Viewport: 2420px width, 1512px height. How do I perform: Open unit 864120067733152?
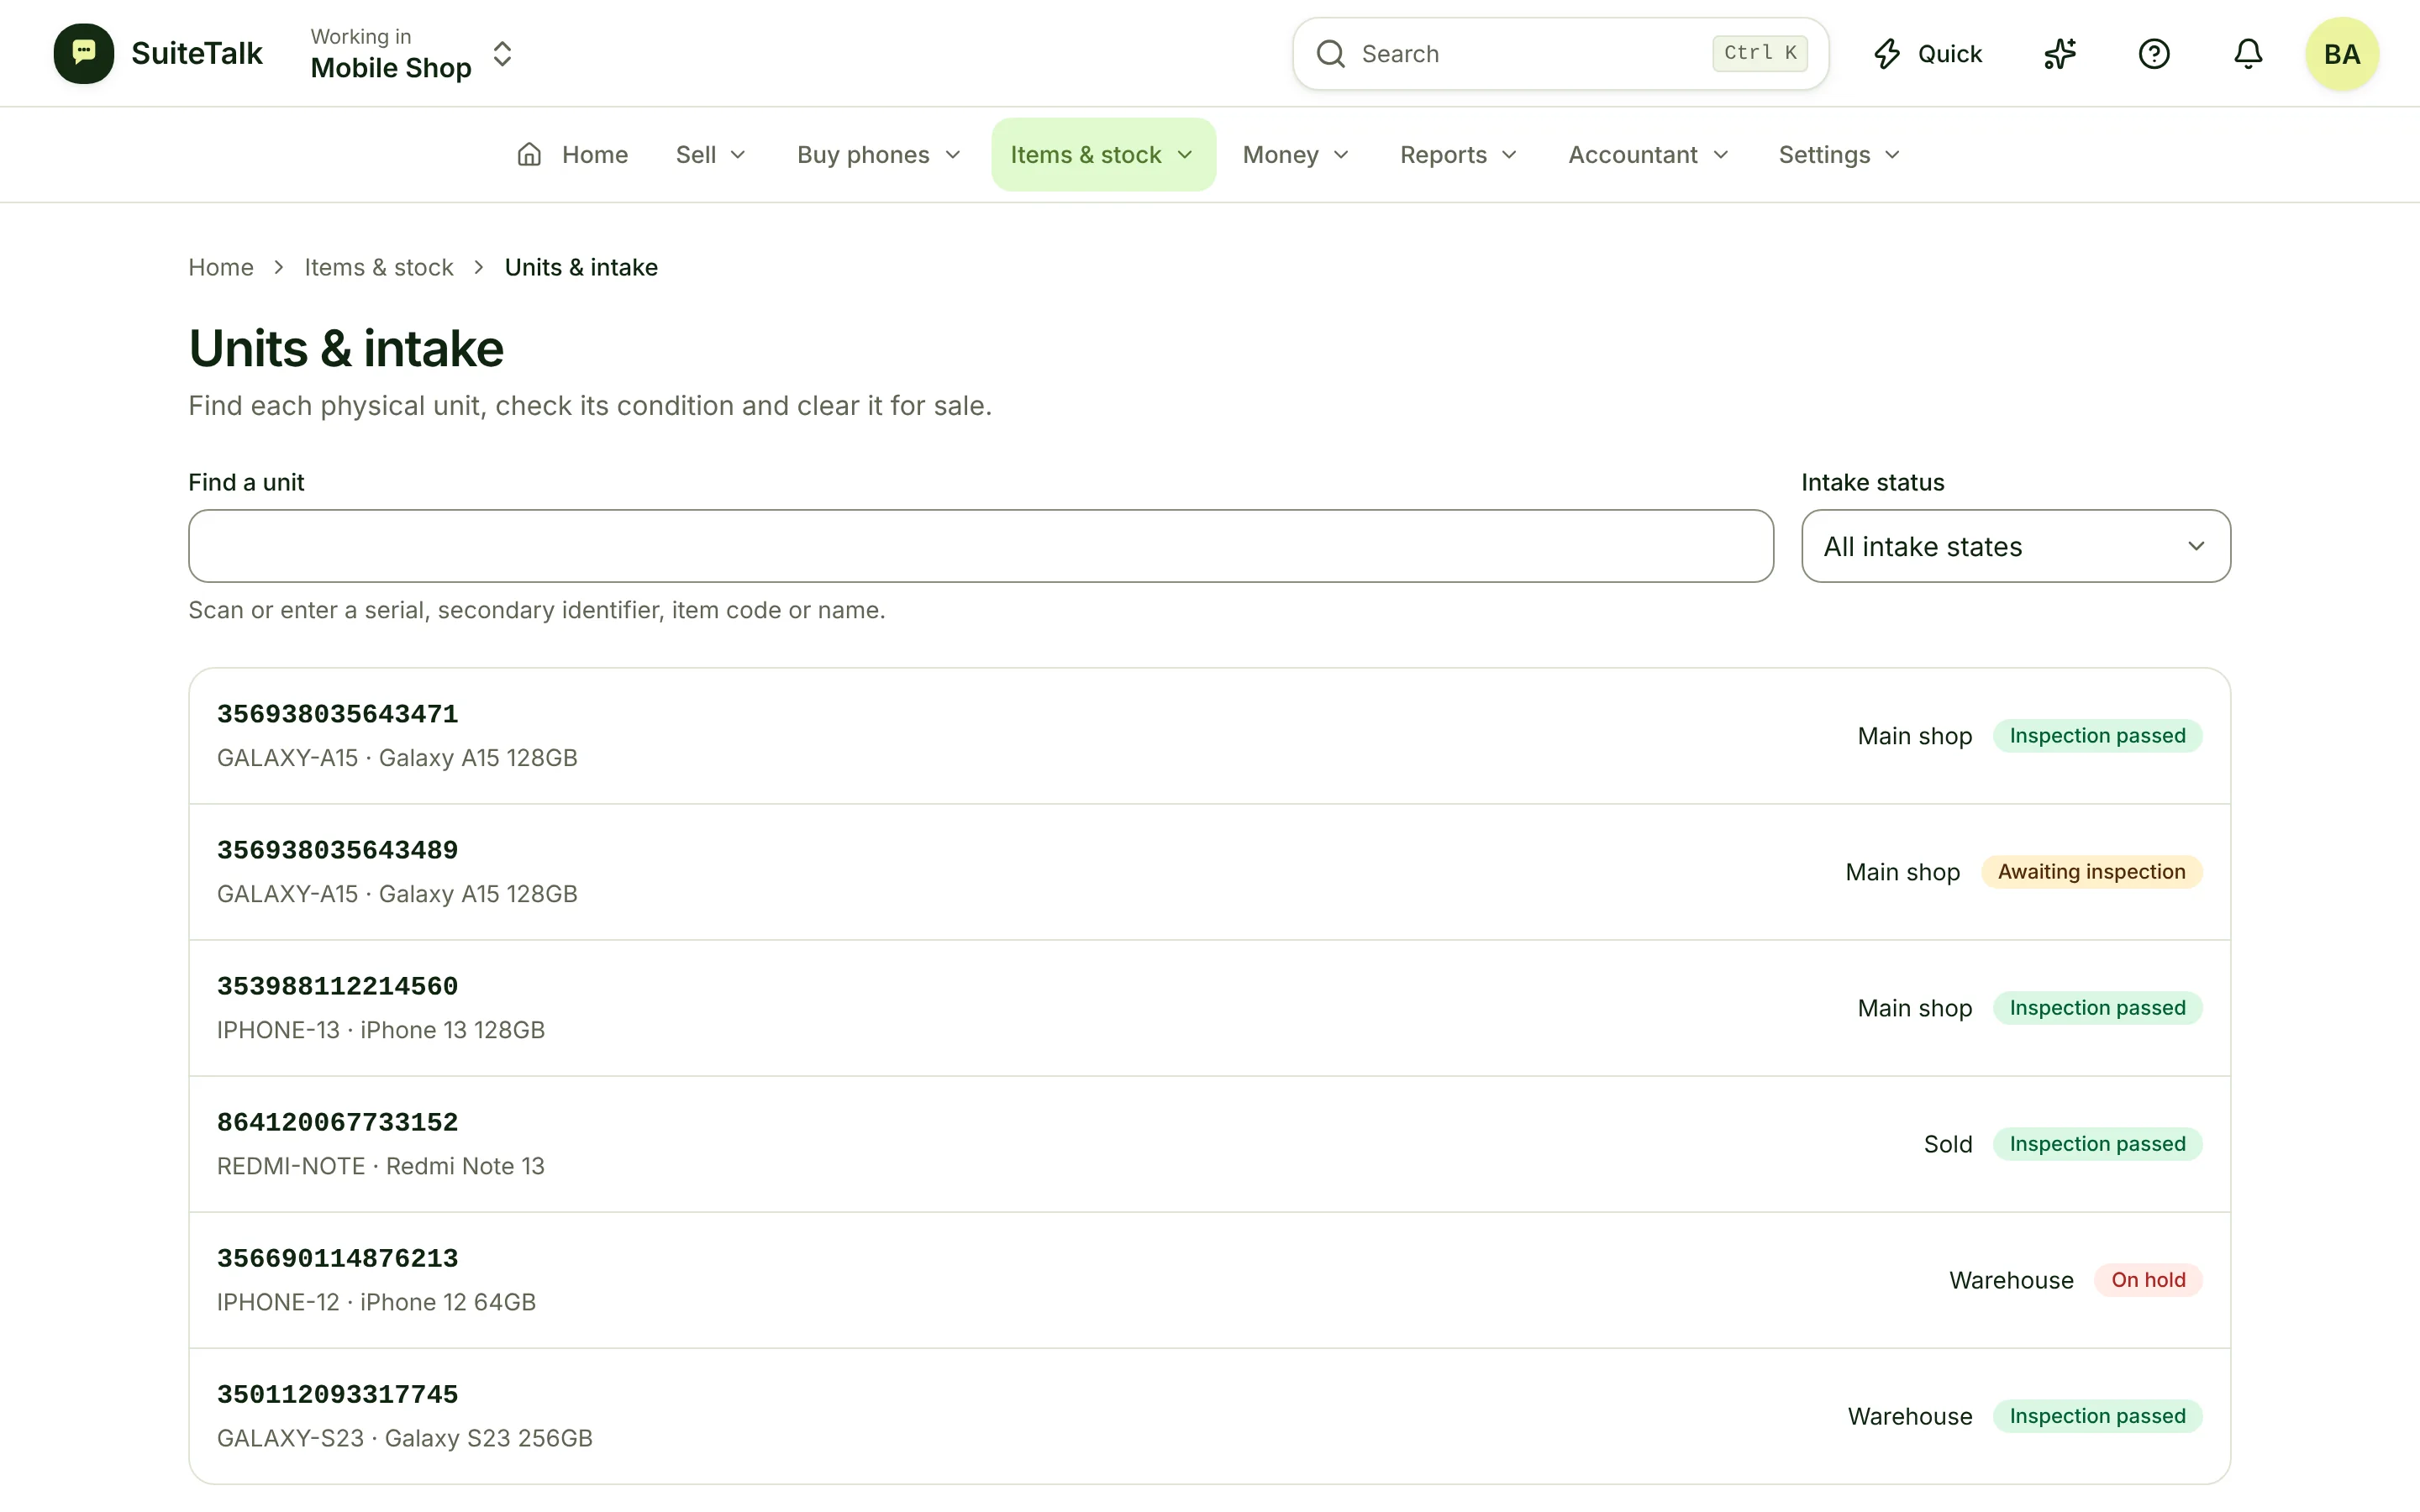tap(1209, 1144)
